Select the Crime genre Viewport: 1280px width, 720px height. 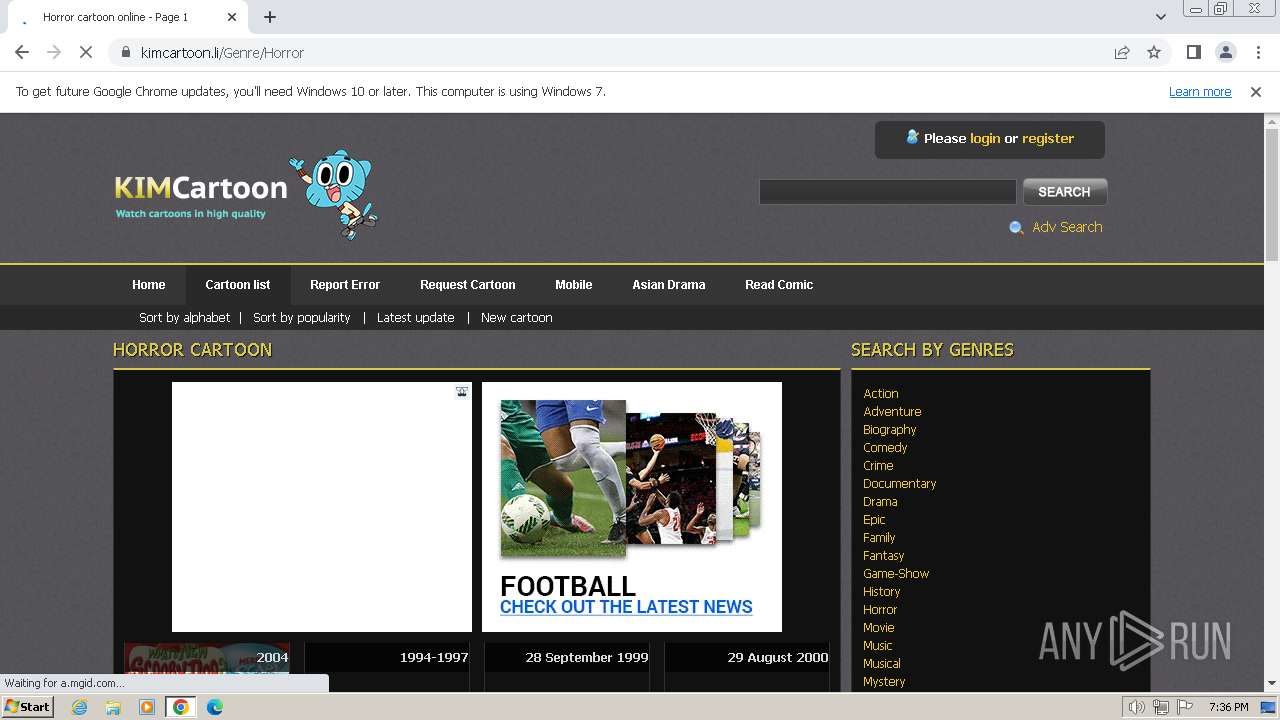tap(878, 466)
